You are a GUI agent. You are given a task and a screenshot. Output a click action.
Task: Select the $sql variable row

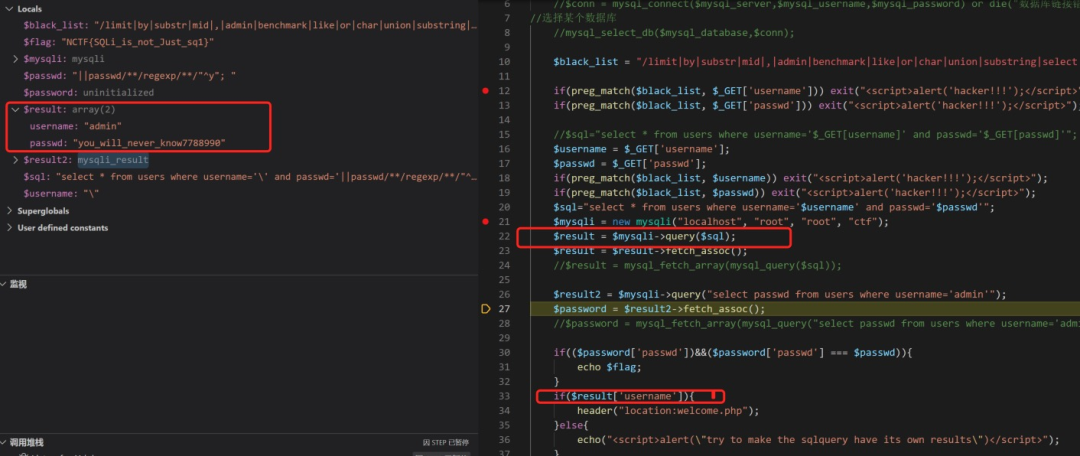(x=249, y=177)
